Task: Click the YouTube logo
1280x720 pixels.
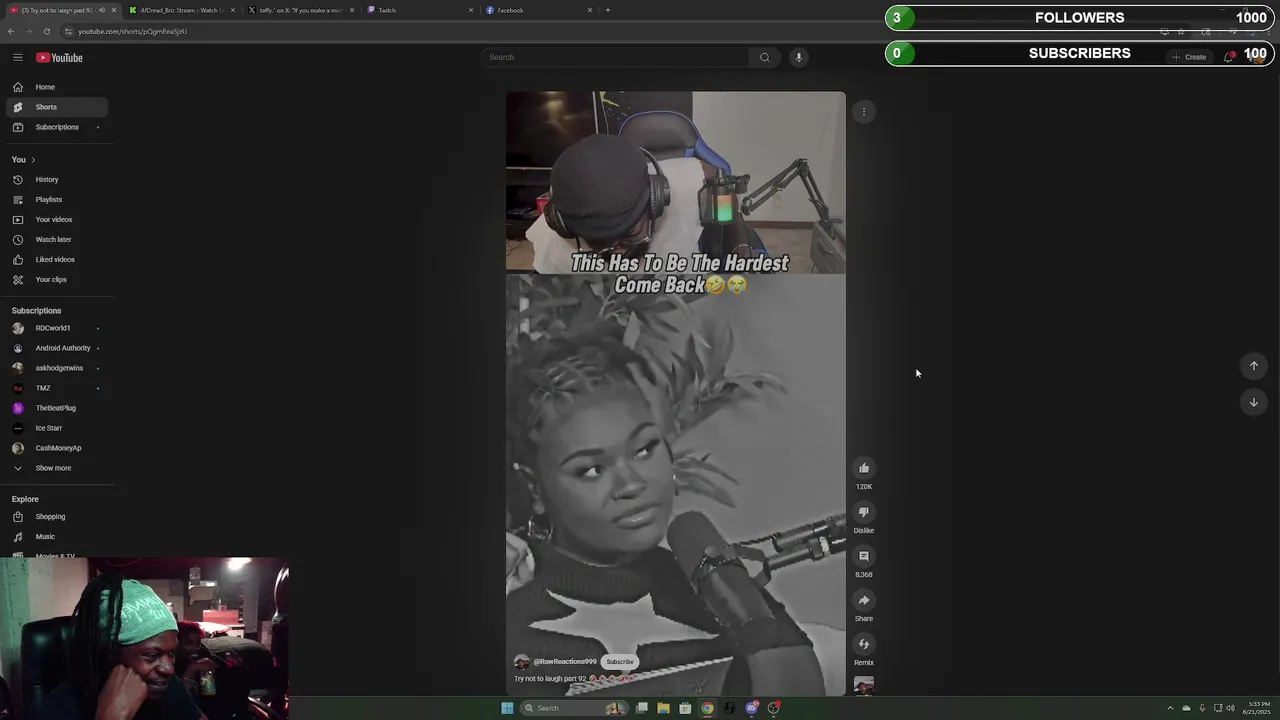Action: click(60, 58)
